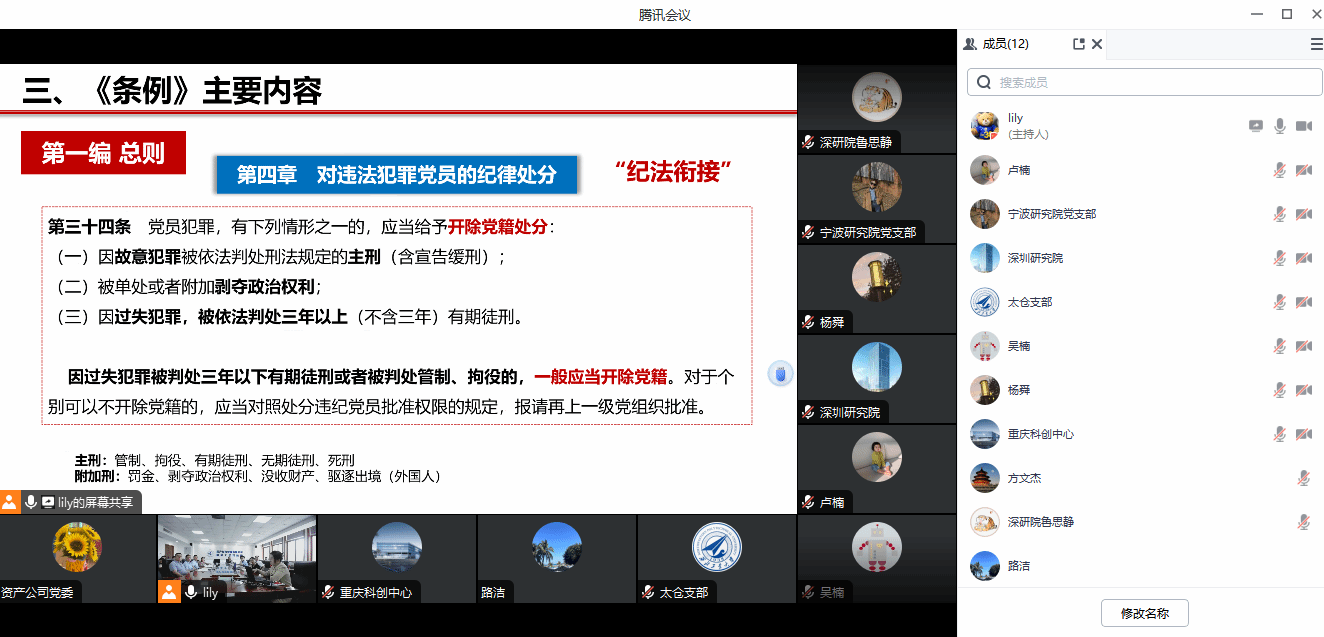Select the 杨舜 video tile

[877, 288]
